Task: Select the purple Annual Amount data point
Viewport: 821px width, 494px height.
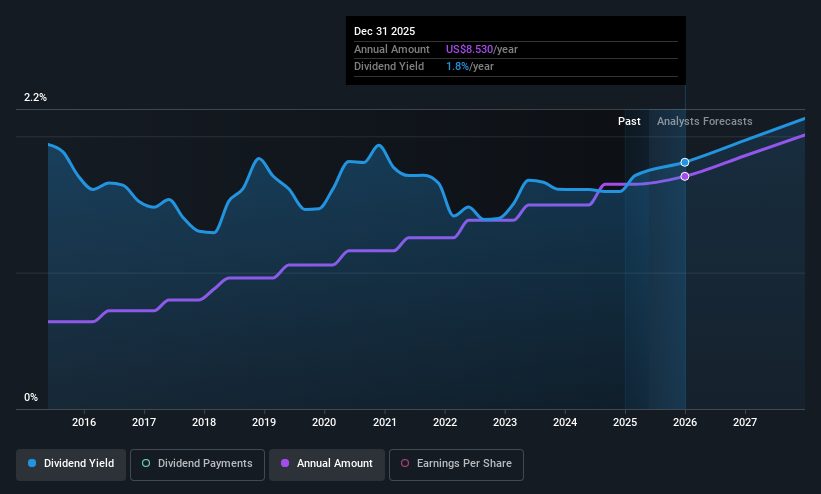Action: [x=685, y=177]
